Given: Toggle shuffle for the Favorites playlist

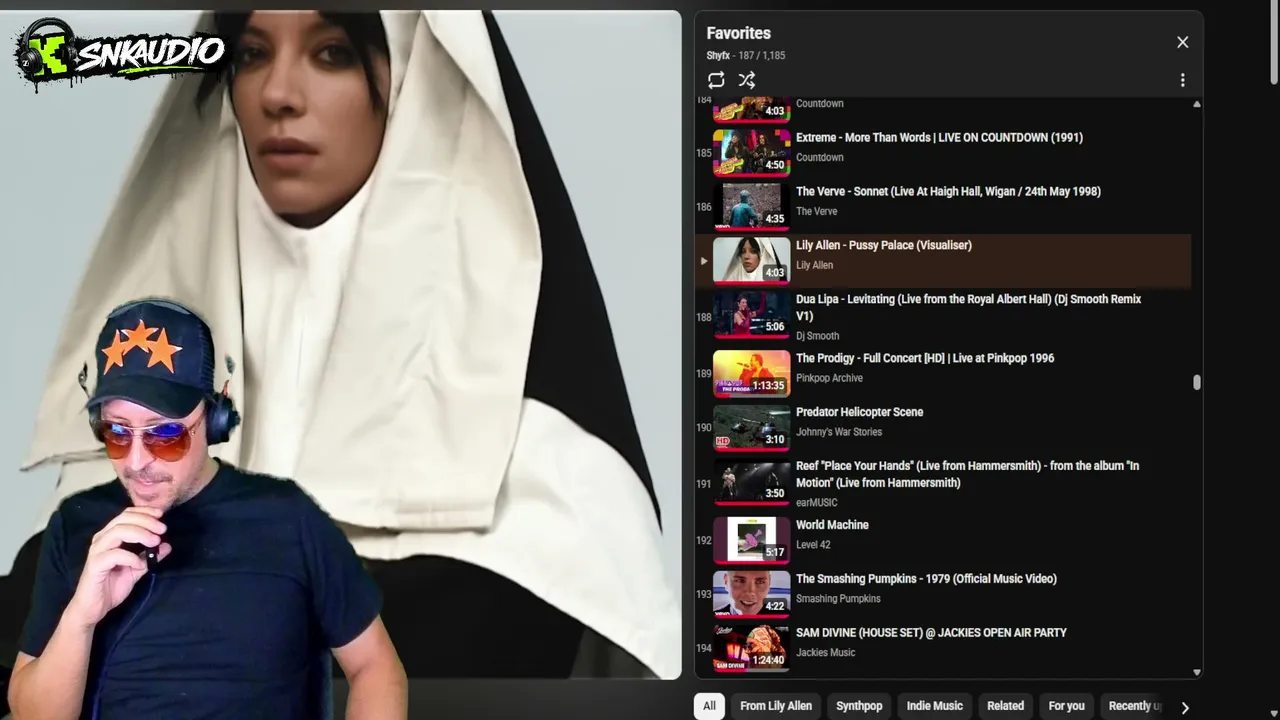Looking at the screenshot, I should click(747, 80).
